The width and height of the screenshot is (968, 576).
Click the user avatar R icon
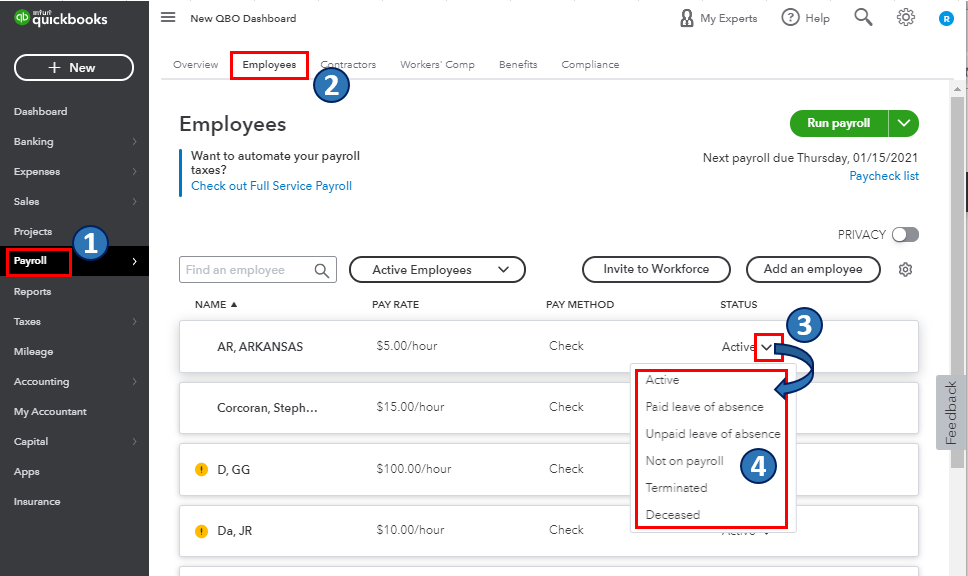click(946, 18)
